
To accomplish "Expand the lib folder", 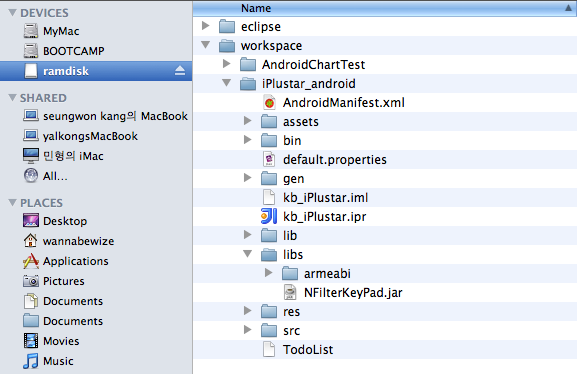I will coord(248,235).
